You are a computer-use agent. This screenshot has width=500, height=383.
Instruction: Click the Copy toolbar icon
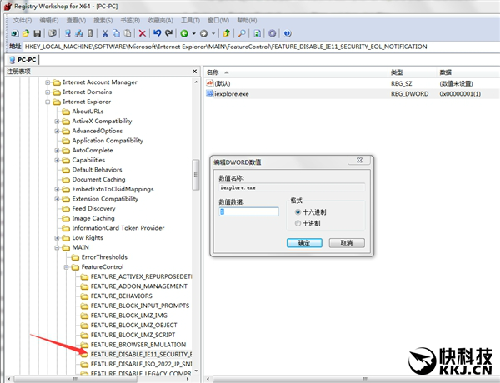point(116,33)
